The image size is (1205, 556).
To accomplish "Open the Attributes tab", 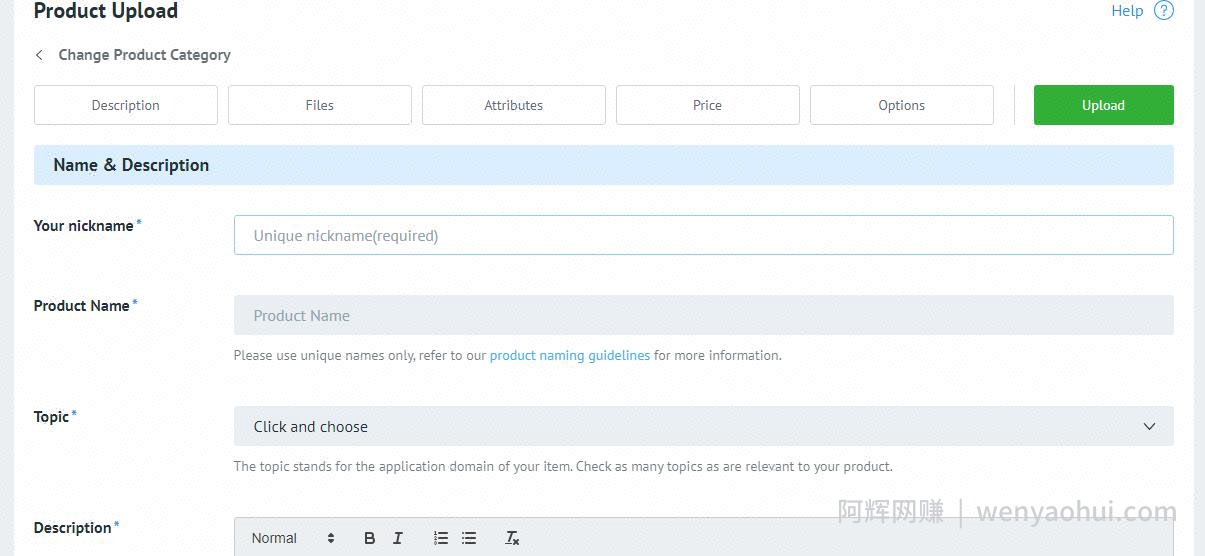I will 514,105.
